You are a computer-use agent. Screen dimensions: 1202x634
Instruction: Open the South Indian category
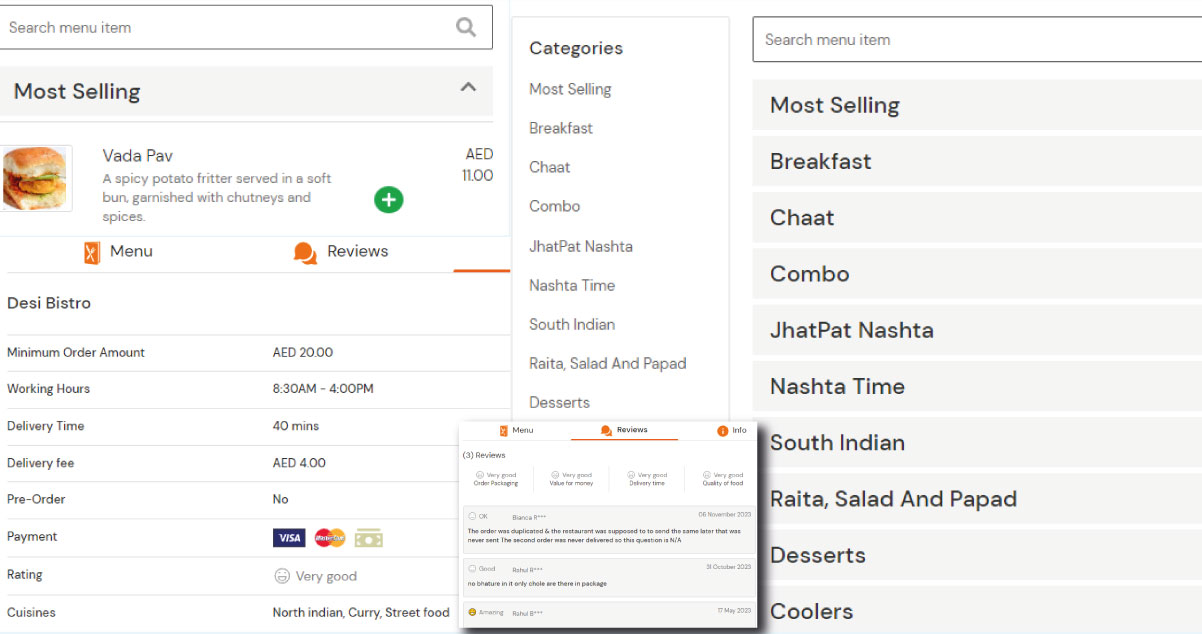[x=572, y=324]
